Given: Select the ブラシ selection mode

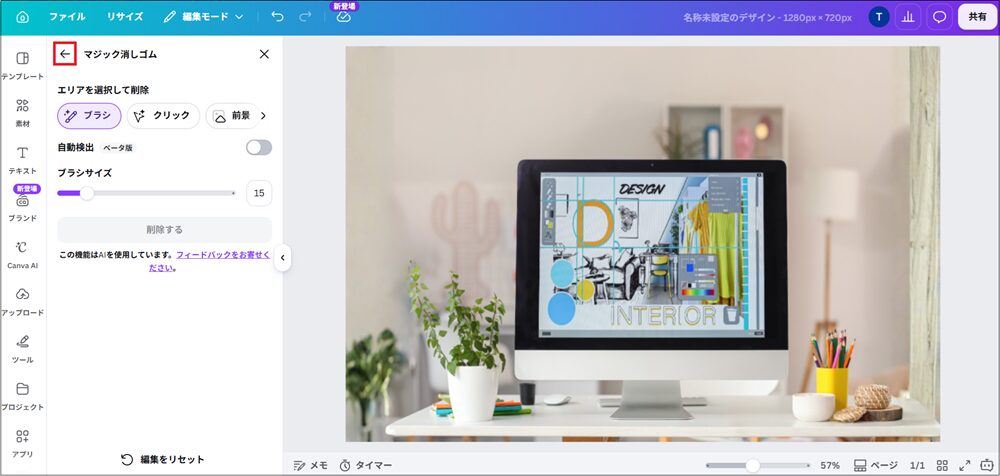Looking at the screenshot, I should click(89, 115).
